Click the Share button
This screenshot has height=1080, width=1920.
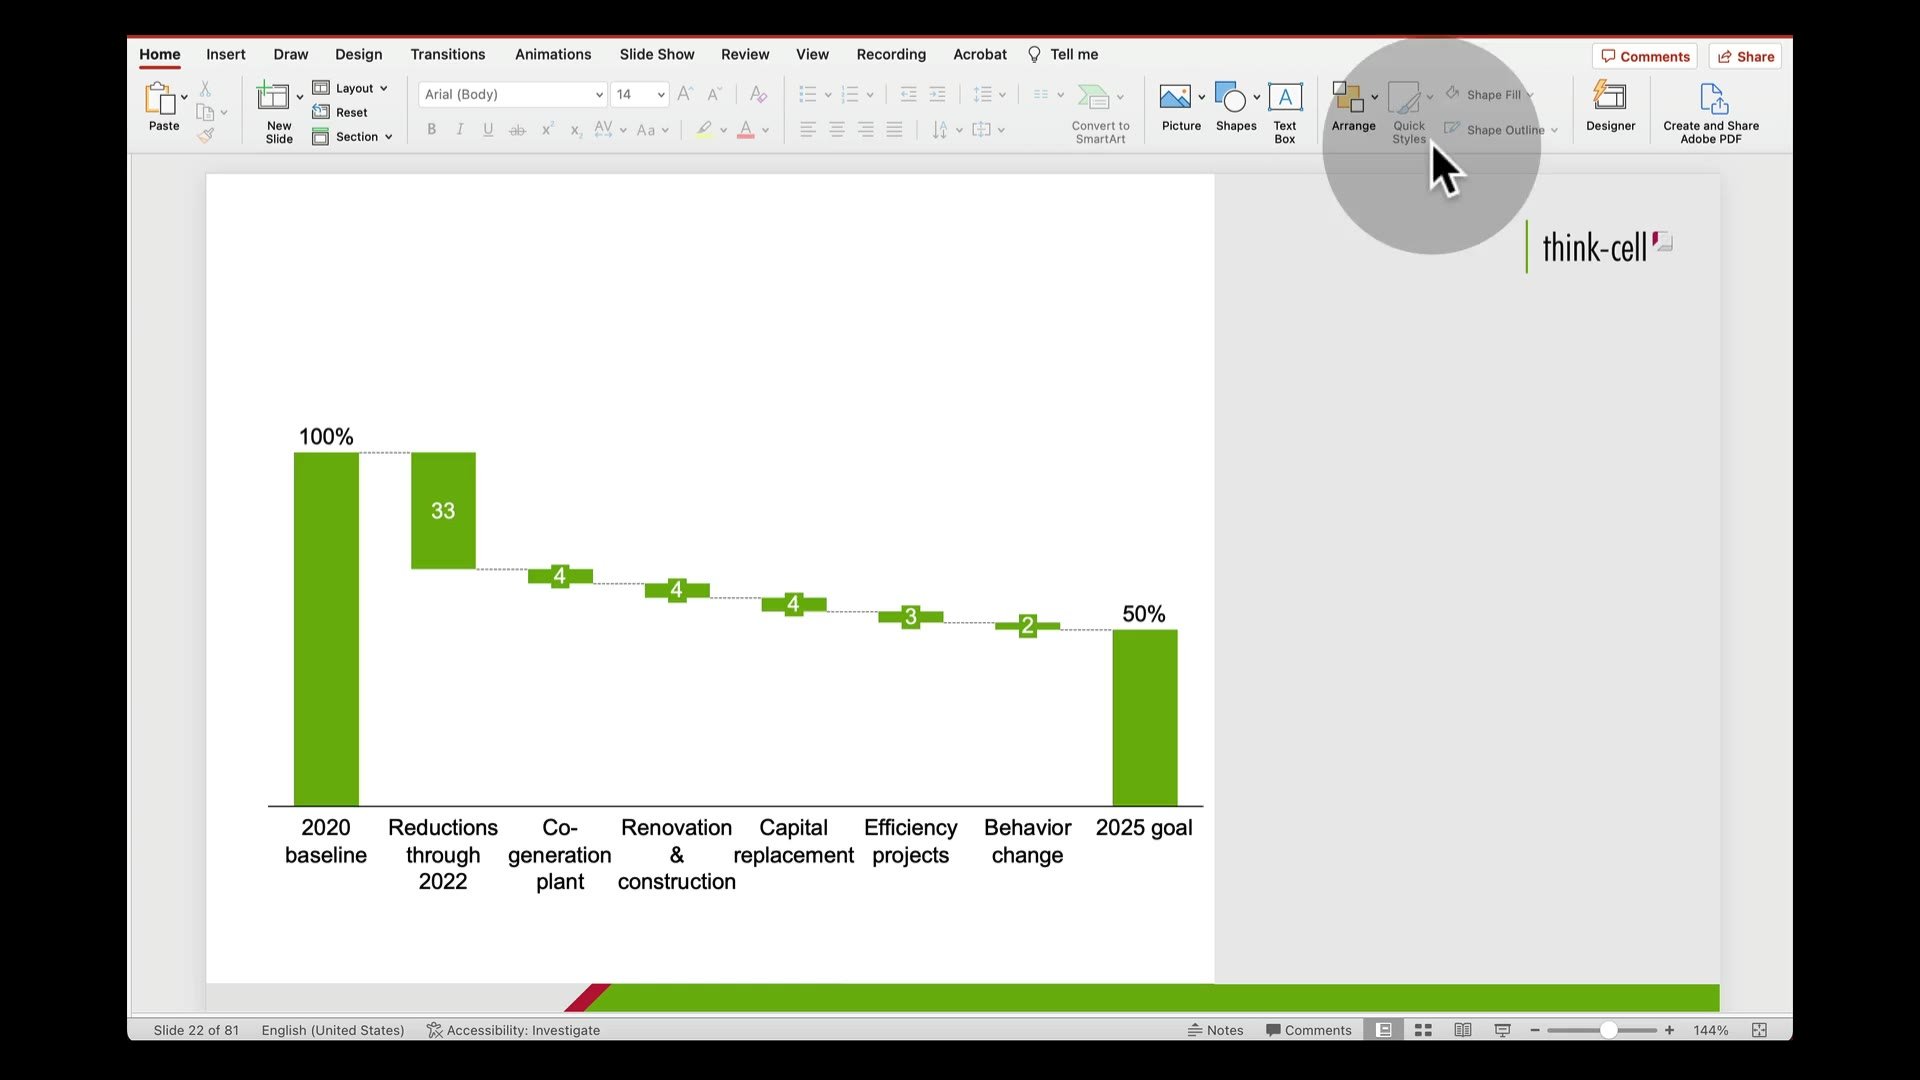(x=1745, y=56)
